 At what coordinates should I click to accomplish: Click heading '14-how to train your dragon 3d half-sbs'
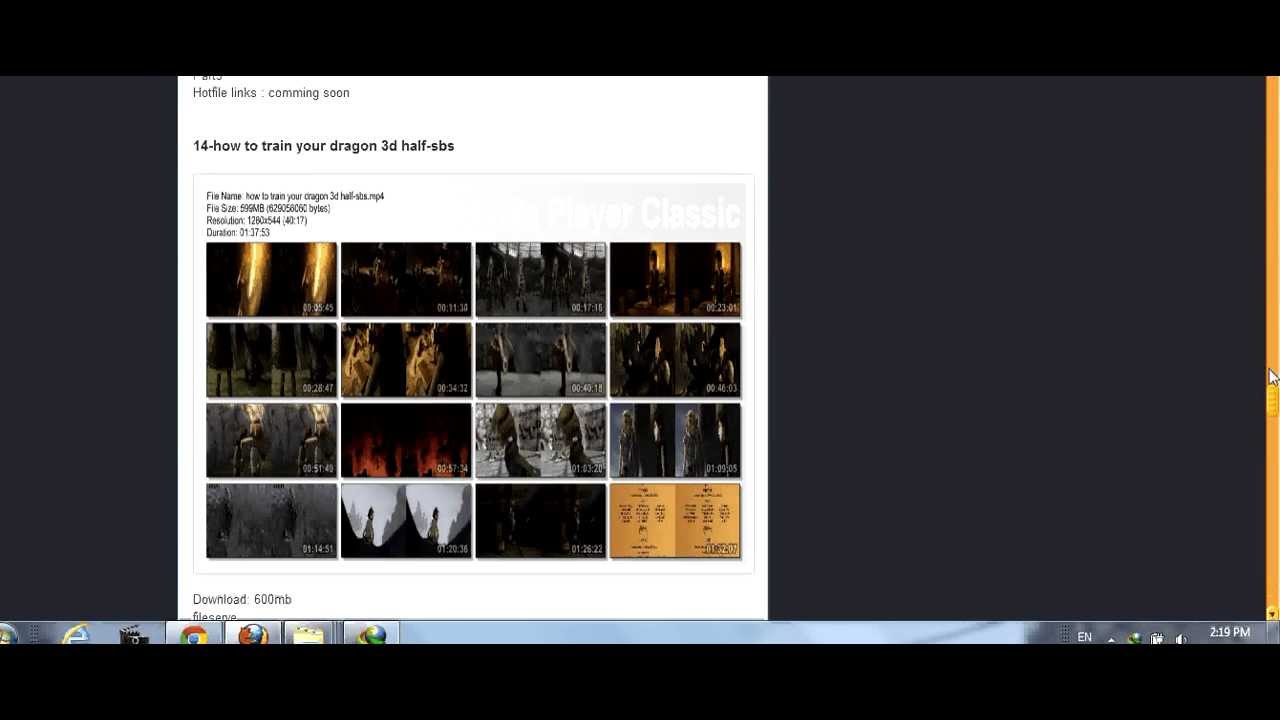[323, 146]
